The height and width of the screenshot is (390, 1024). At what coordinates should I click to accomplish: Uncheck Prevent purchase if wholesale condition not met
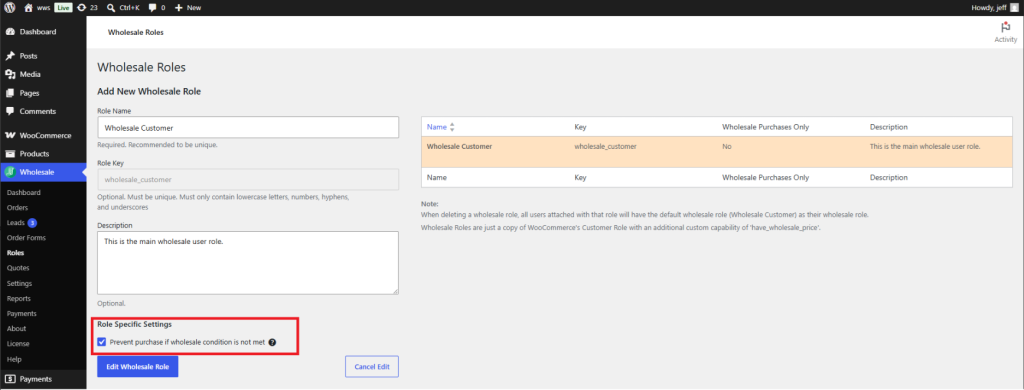[102, 342]
